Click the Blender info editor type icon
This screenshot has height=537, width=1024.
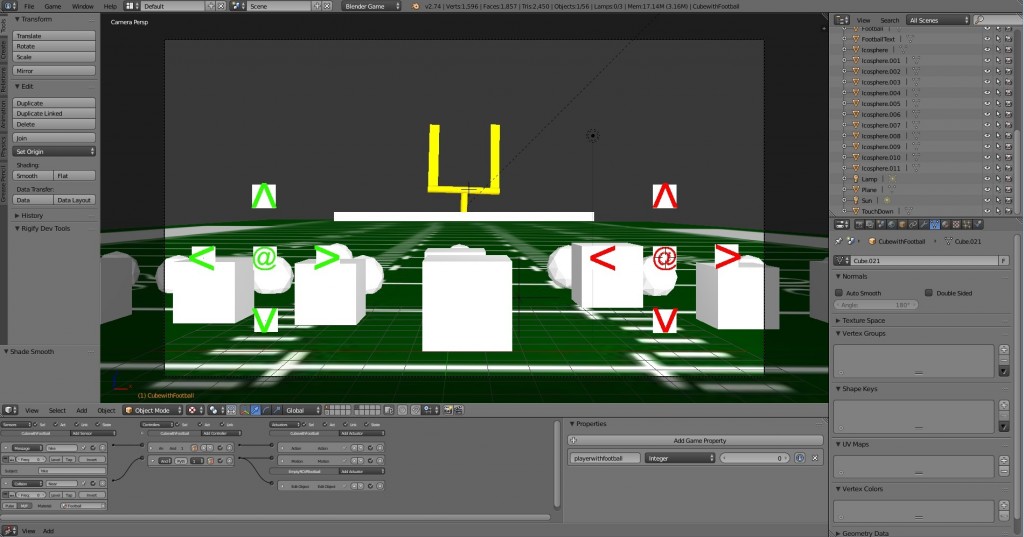[9, 6]
